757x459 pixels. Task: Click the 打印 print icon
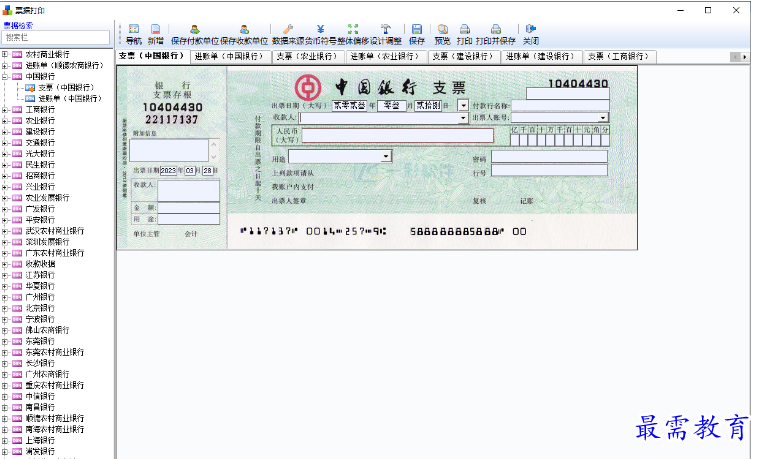click(x=464, y=29)
